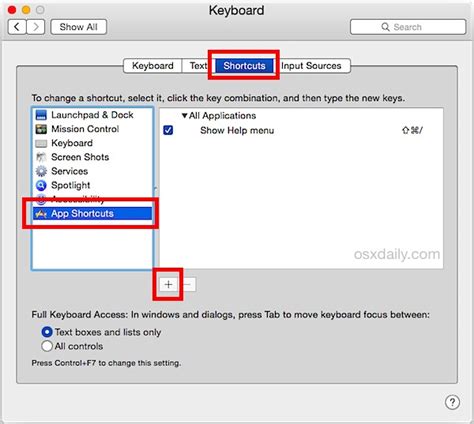Select the Launchpad & Dock icon
Image resolution: width=474 pixels, height=424 pixels.
point(41,115)
